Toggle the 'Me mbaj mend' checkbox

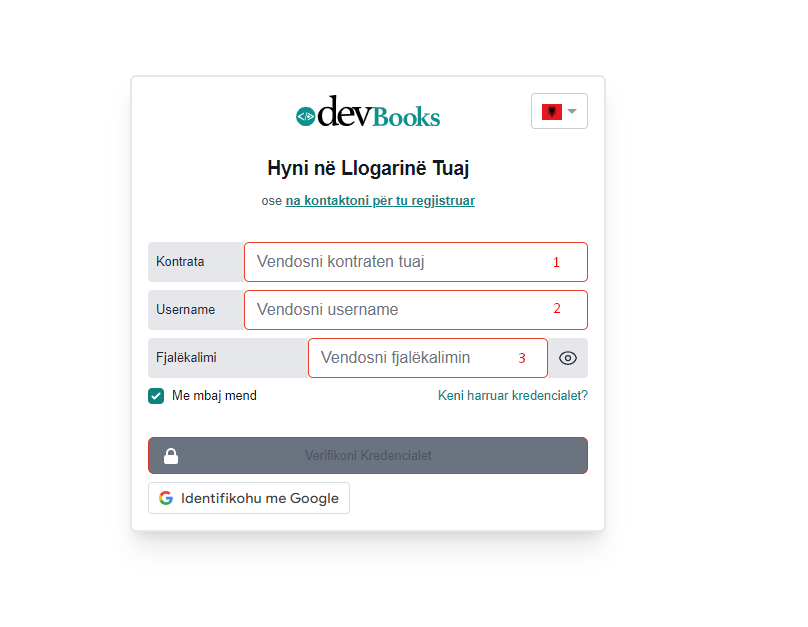pos(156,396)
